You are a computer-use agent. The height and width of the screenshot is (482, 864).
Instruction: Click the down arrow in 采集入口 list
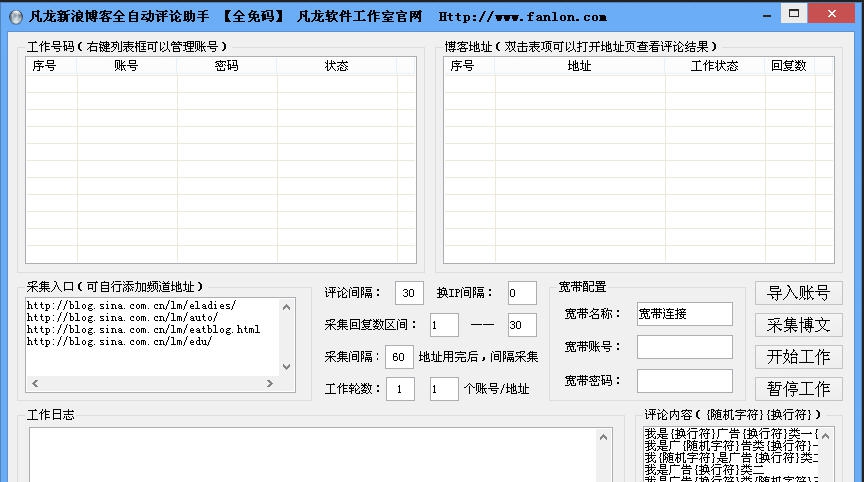click(x=286, y=366)
